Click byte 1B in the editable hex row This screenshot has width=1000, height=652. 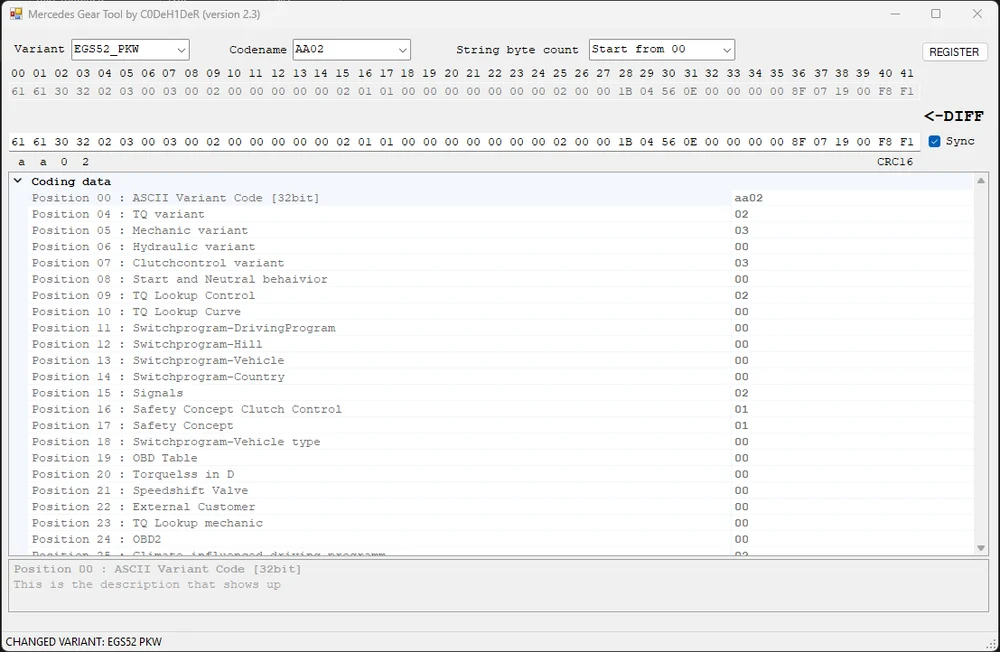click(x=625, y=142)
